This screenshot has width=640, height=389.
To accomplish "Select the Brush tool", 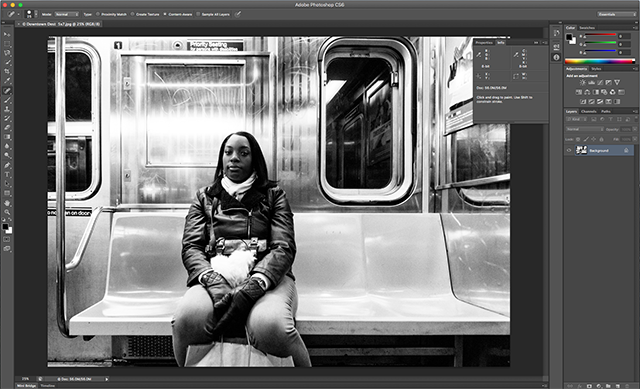I will 7,100.
